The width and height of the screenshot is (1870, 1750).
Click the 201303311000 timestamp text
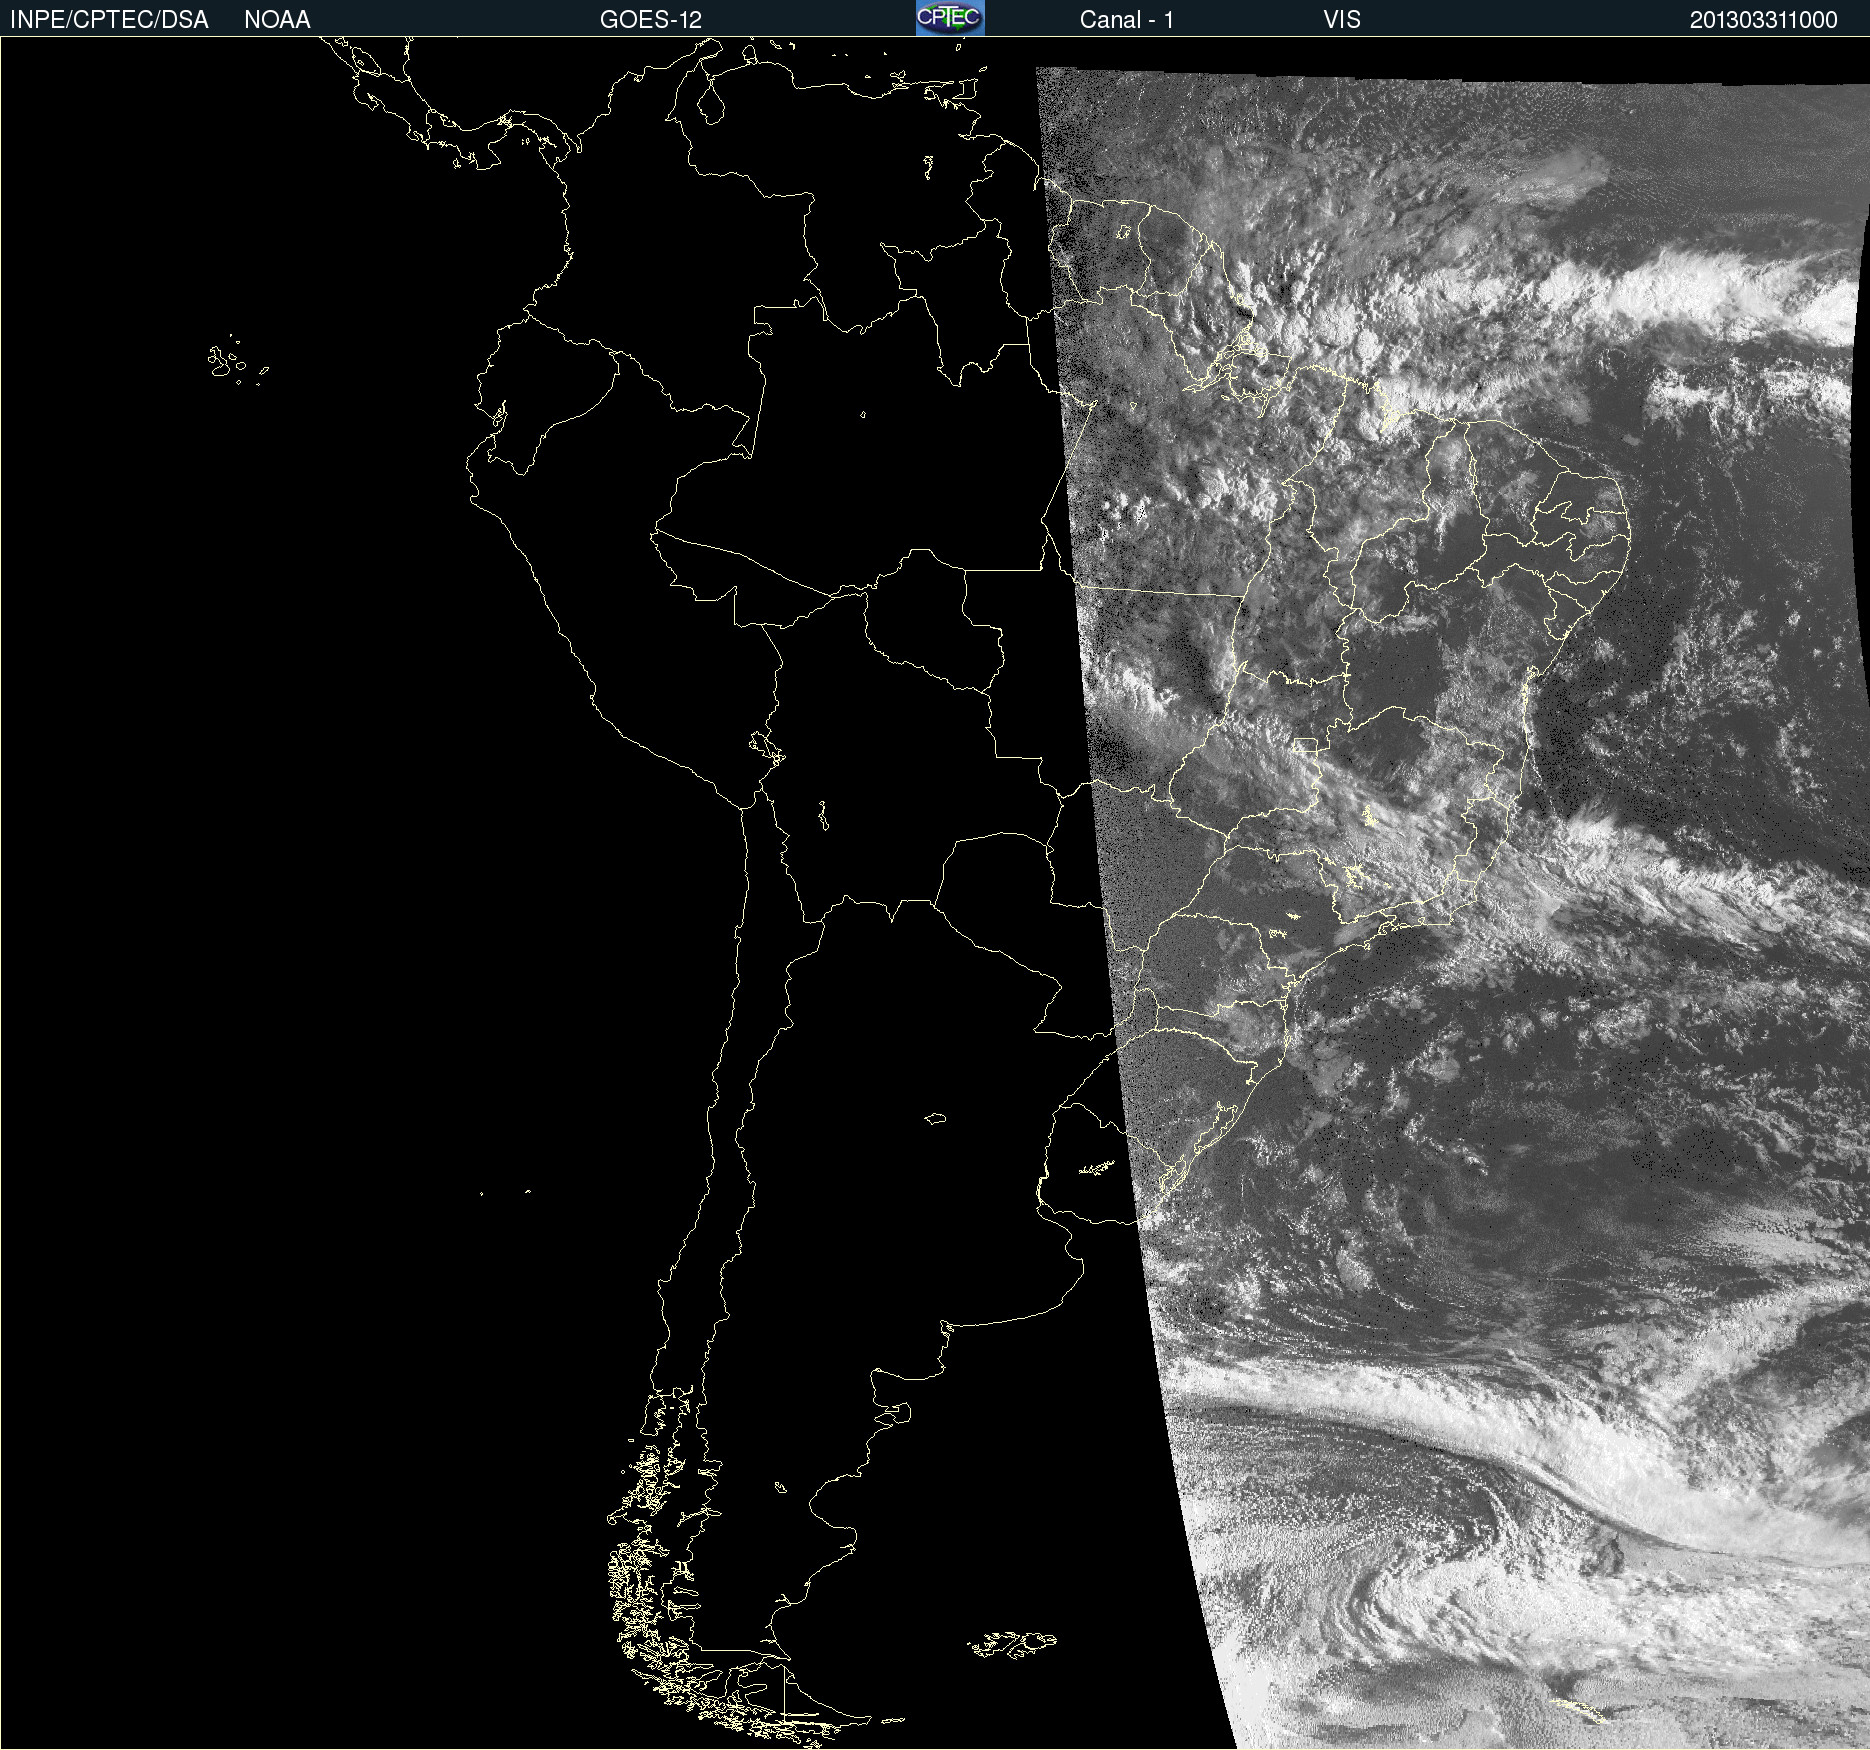click(x=1764, y=20)
